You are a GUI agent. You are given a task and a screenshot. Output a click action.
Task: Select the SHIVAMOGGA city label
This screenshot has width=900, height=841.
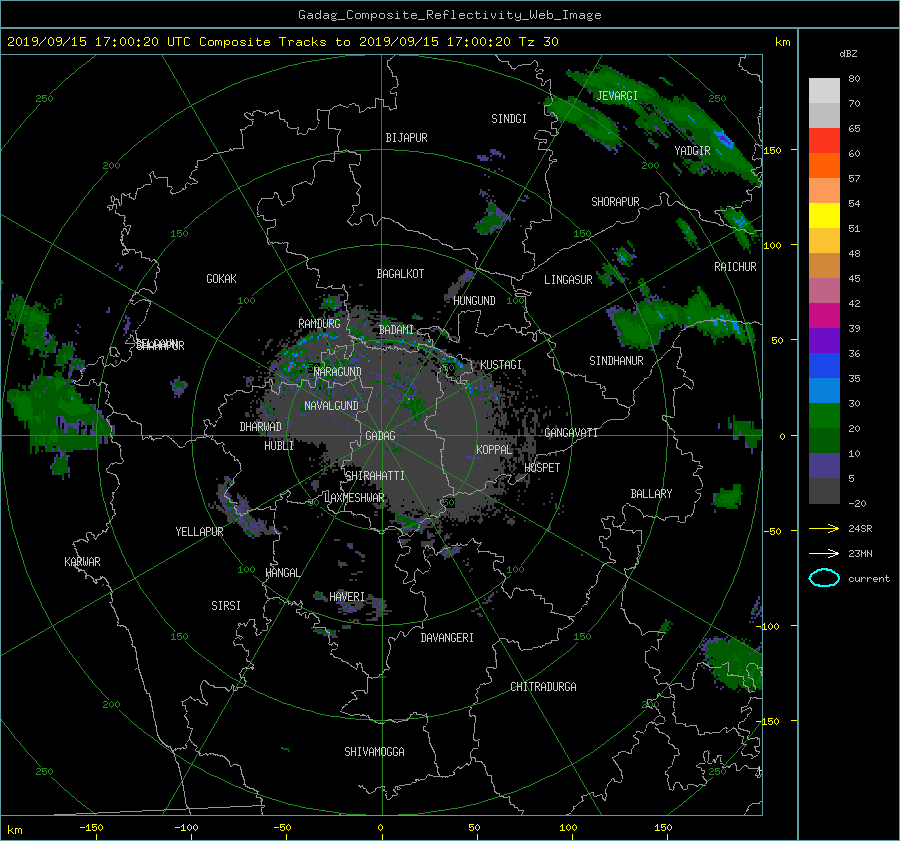(x=374, y=752)
